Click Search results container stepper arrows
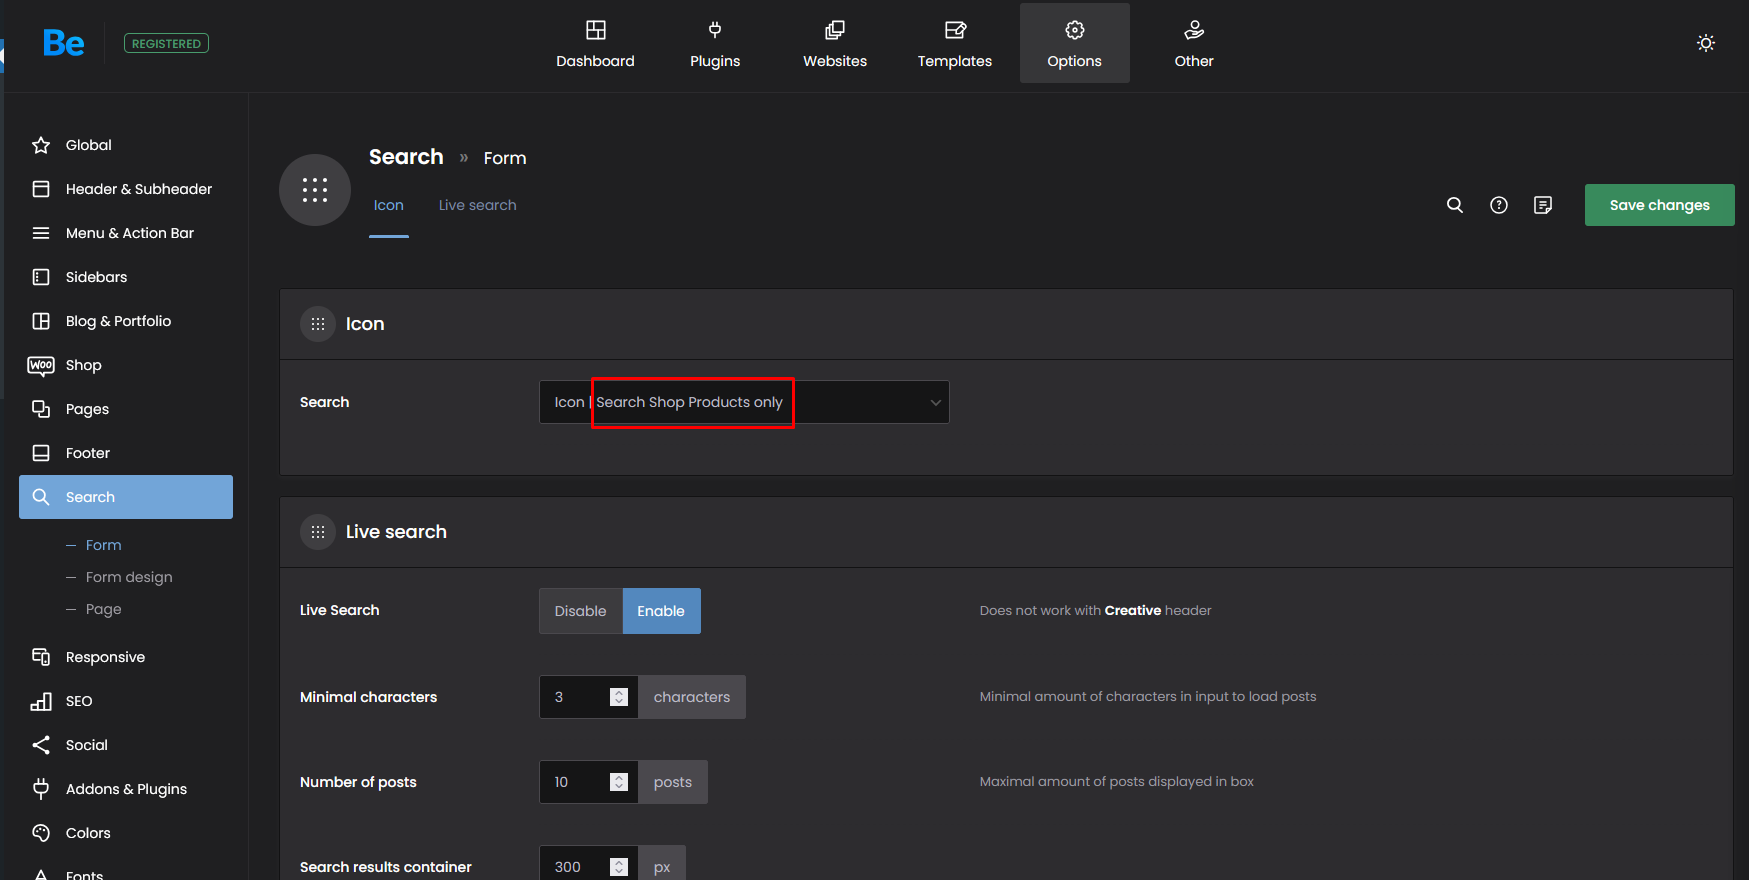The height and width of the screenshot is (880, 1749). (x=619, y=867)
